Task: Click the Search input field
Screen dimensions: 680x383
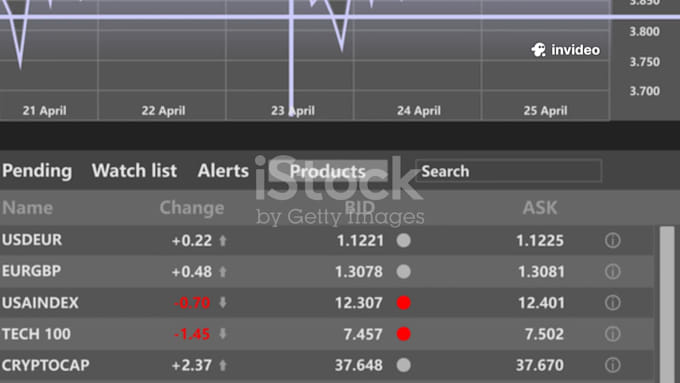Action: tap(508, 171)
